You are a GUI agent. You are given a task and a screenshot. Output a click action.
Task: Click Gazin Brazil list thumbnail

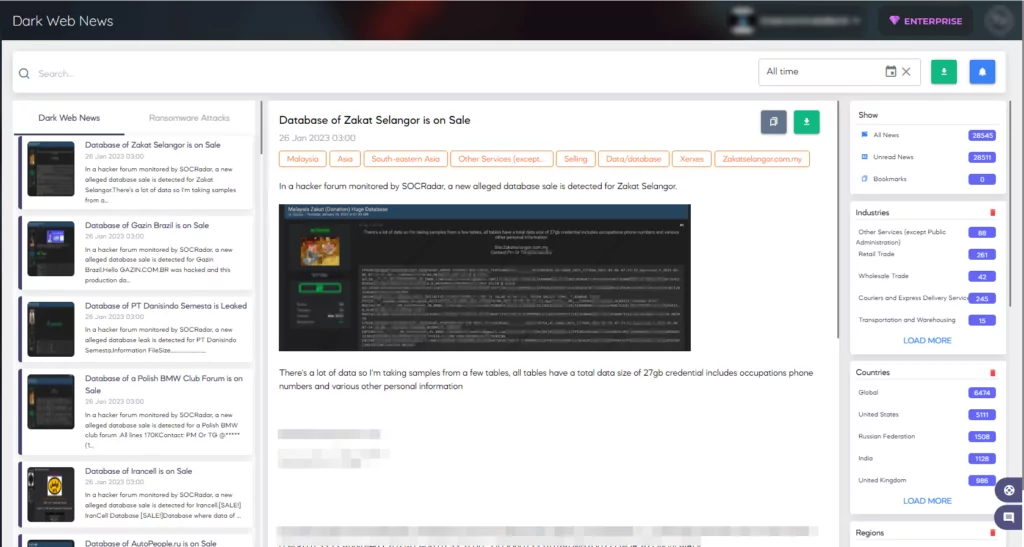point(51,249)
